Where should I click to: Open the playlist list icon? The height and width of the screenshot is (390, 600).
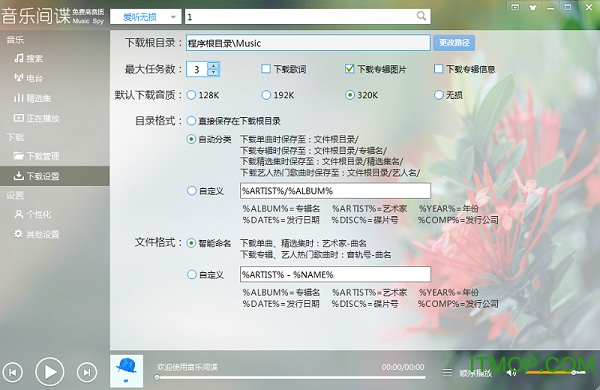click(447, 372)
